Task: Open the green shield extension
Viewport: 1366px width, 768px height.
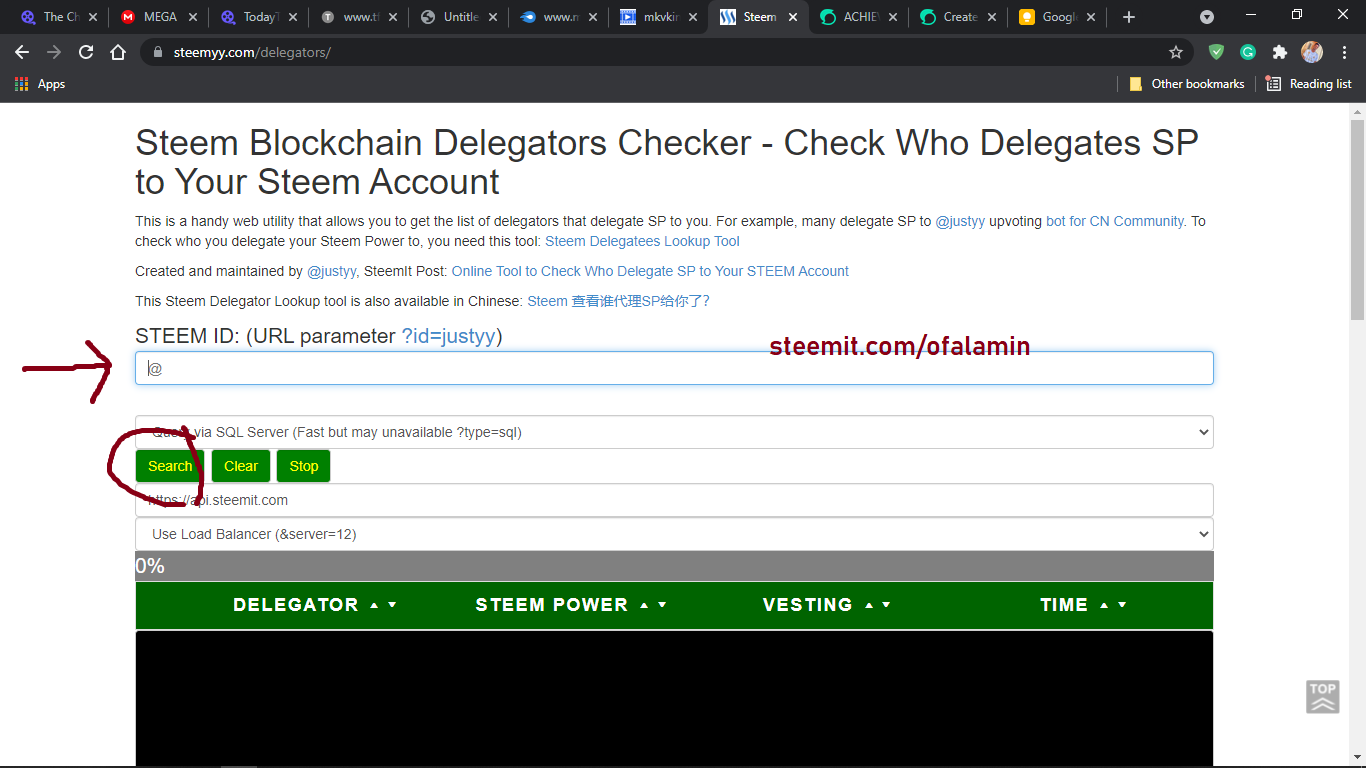Action: point(1216,52)
